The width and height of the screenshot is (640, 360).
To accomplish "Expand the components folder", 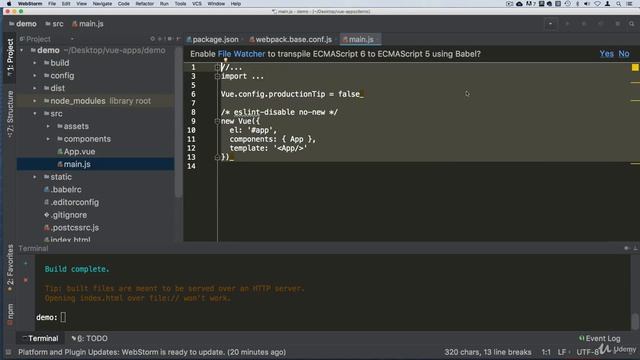I will pos(48,139).
